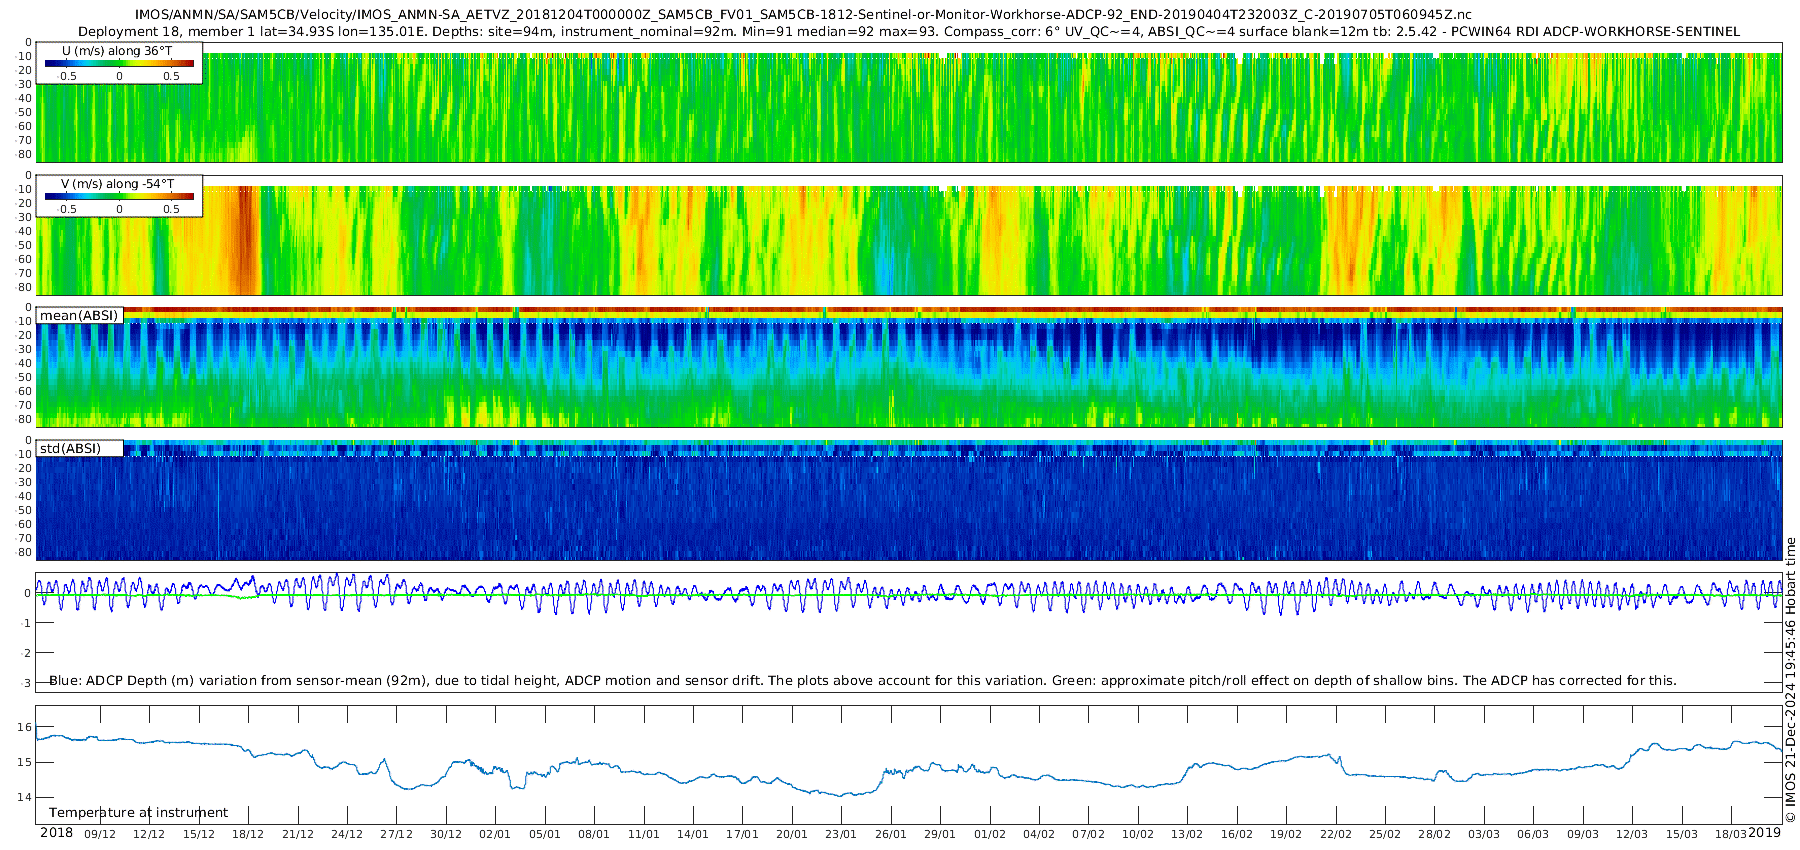The image size is (1800, 850).
Task: Click the 2019 year label on time axis
Action: click(1765, 833)
